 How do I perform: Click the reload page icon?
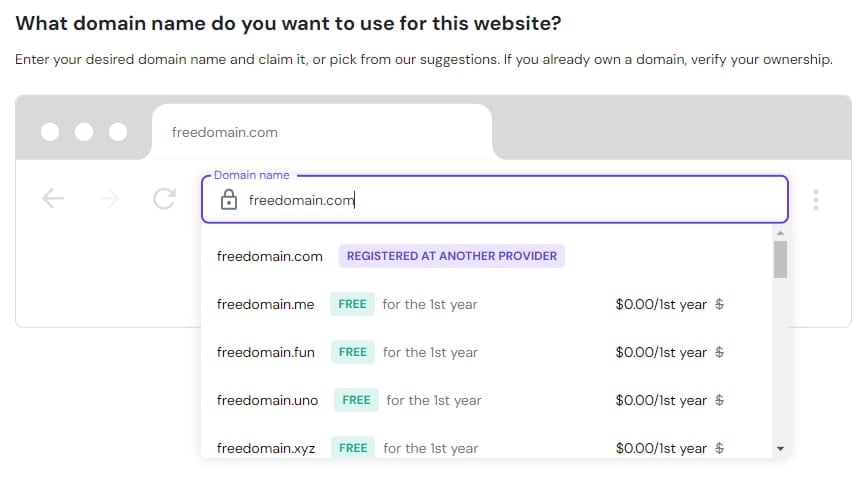coord(164,199)
